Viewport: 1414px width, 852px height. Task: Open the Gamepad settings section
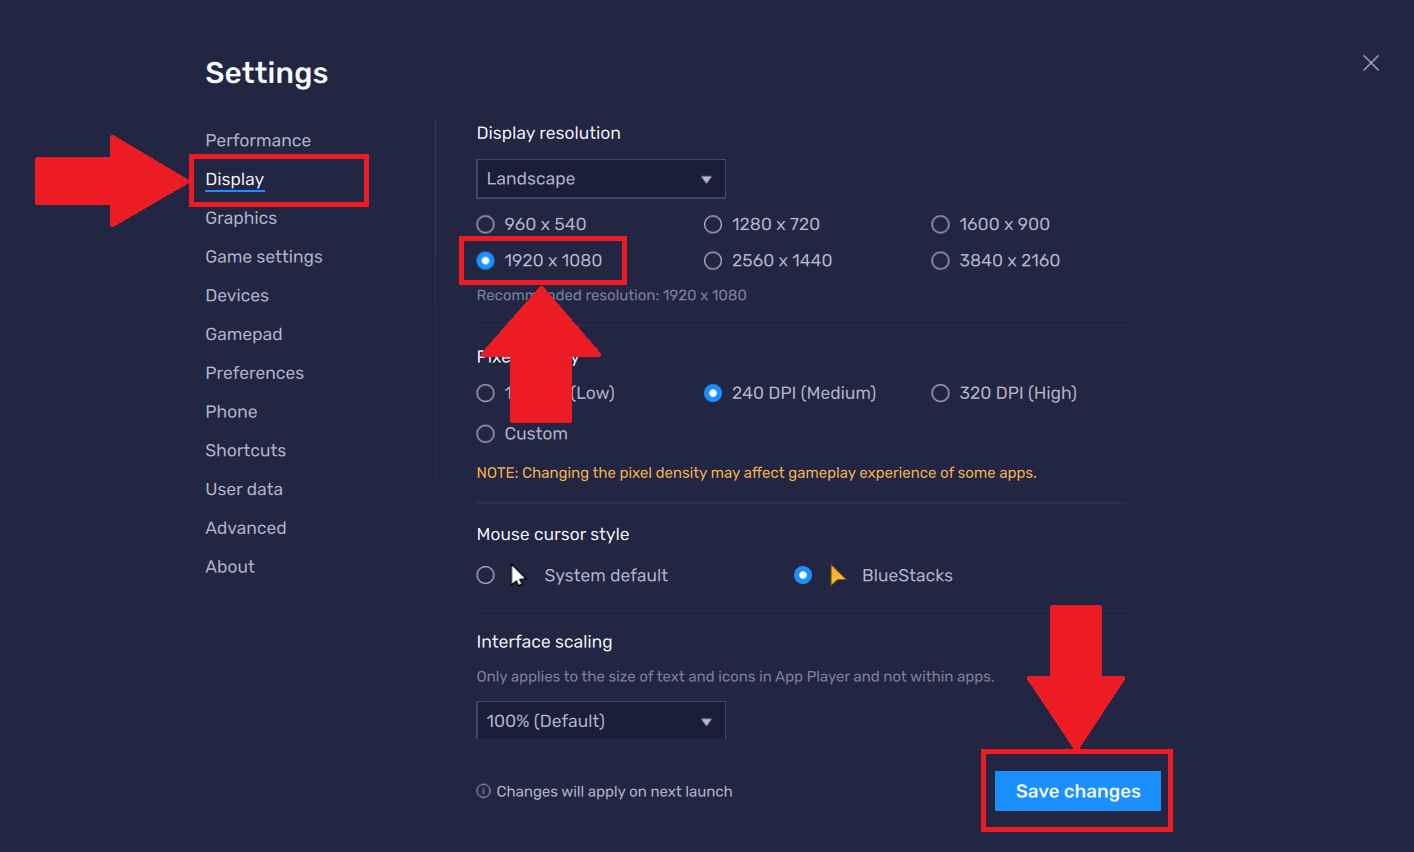(244, 334)
